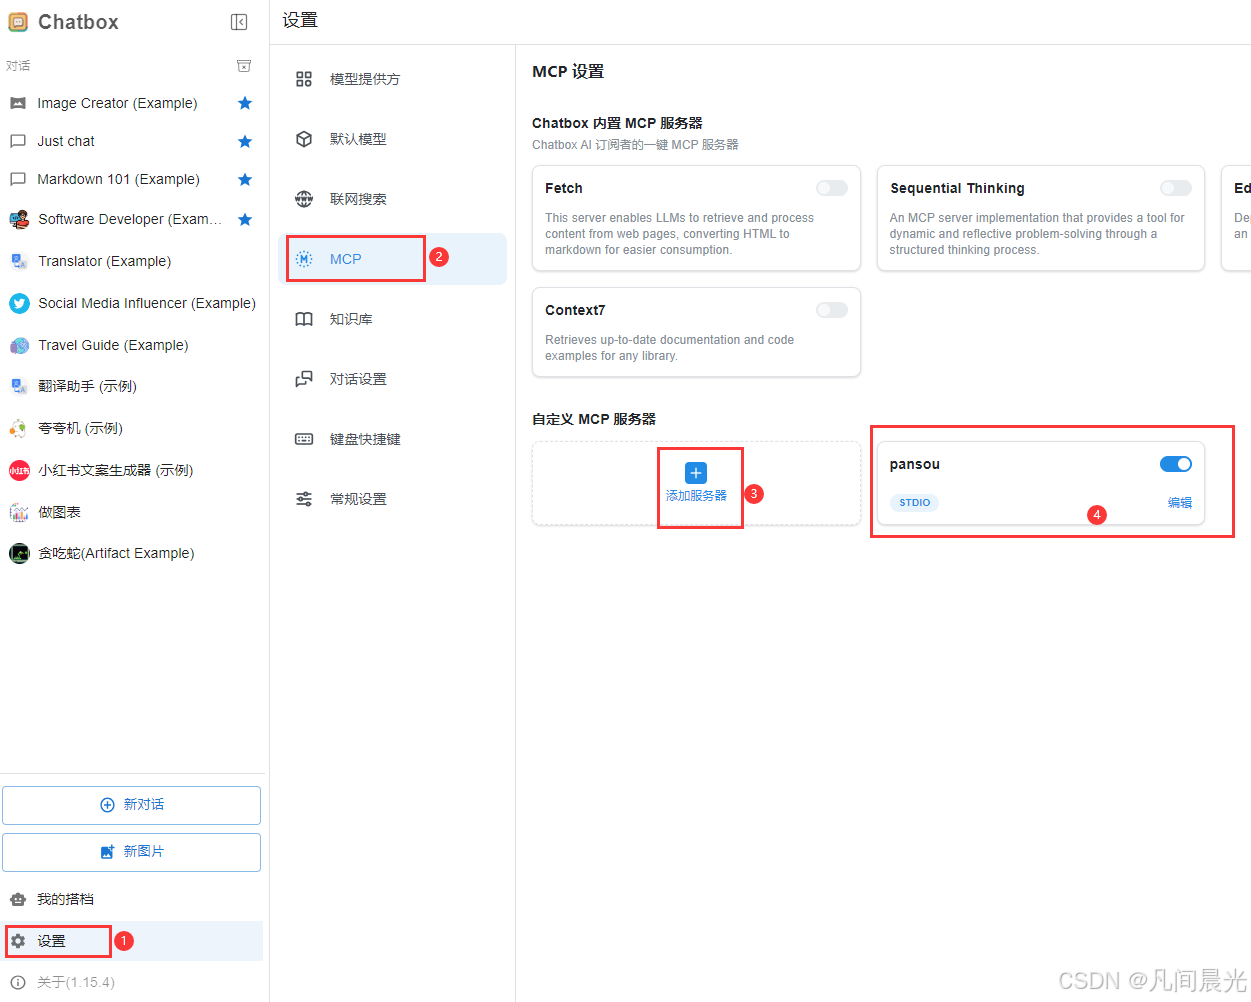Click the Translator (Example) conversation icon

pos(17,261)
